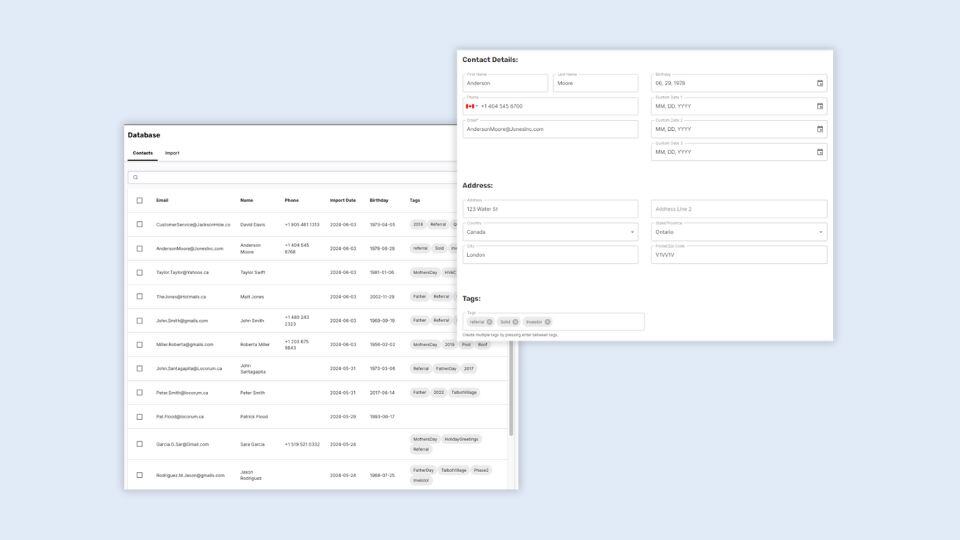960x540 pixels.
Task: Expand the State/Province dropdown showing Ontario
Action: tap(821, 232)
